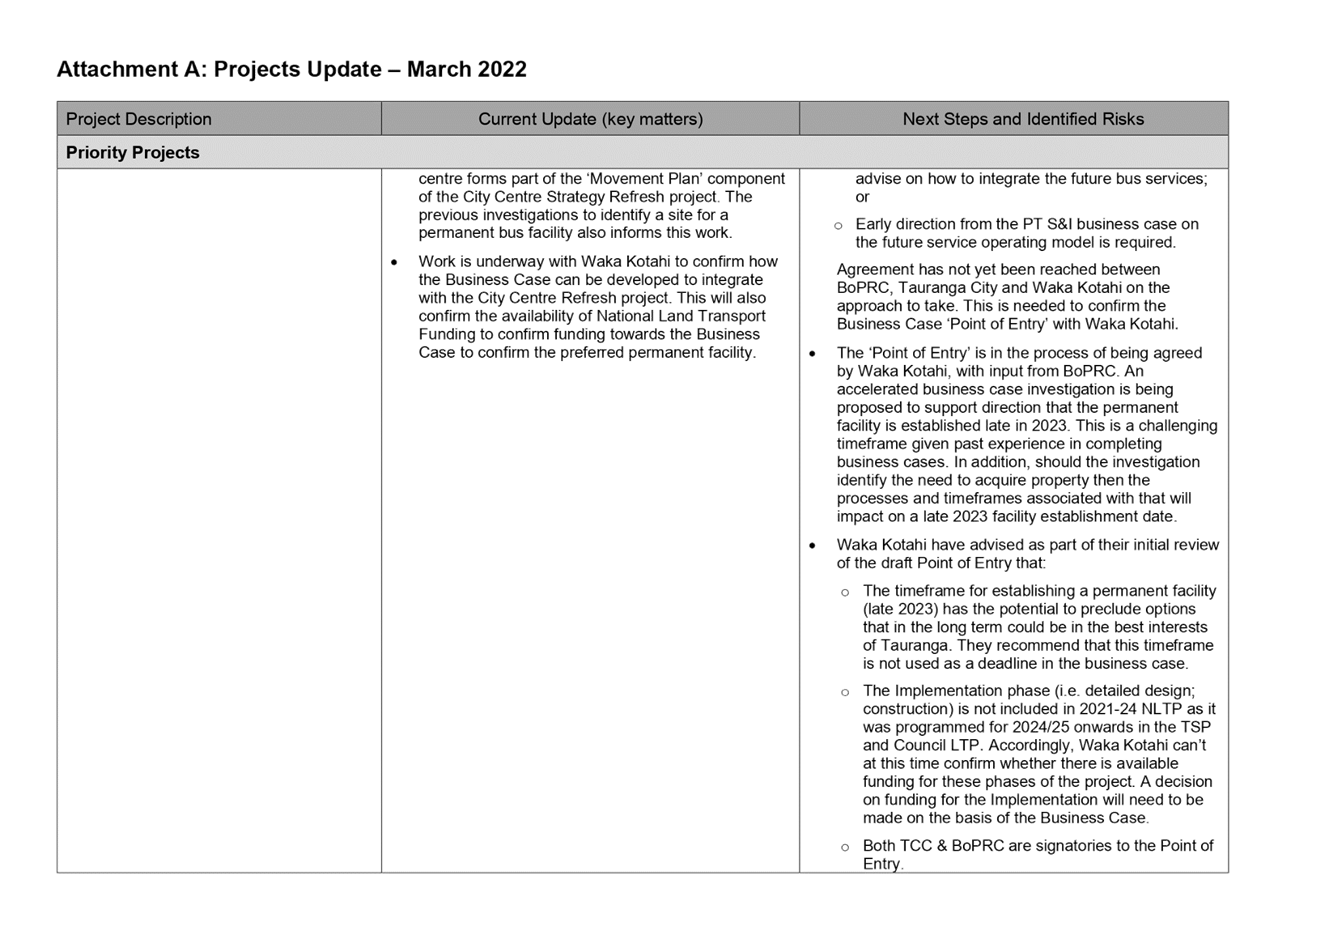
Task: Click the line 'made on the basis of the Business Case.'
Action: coord(1006,818)
